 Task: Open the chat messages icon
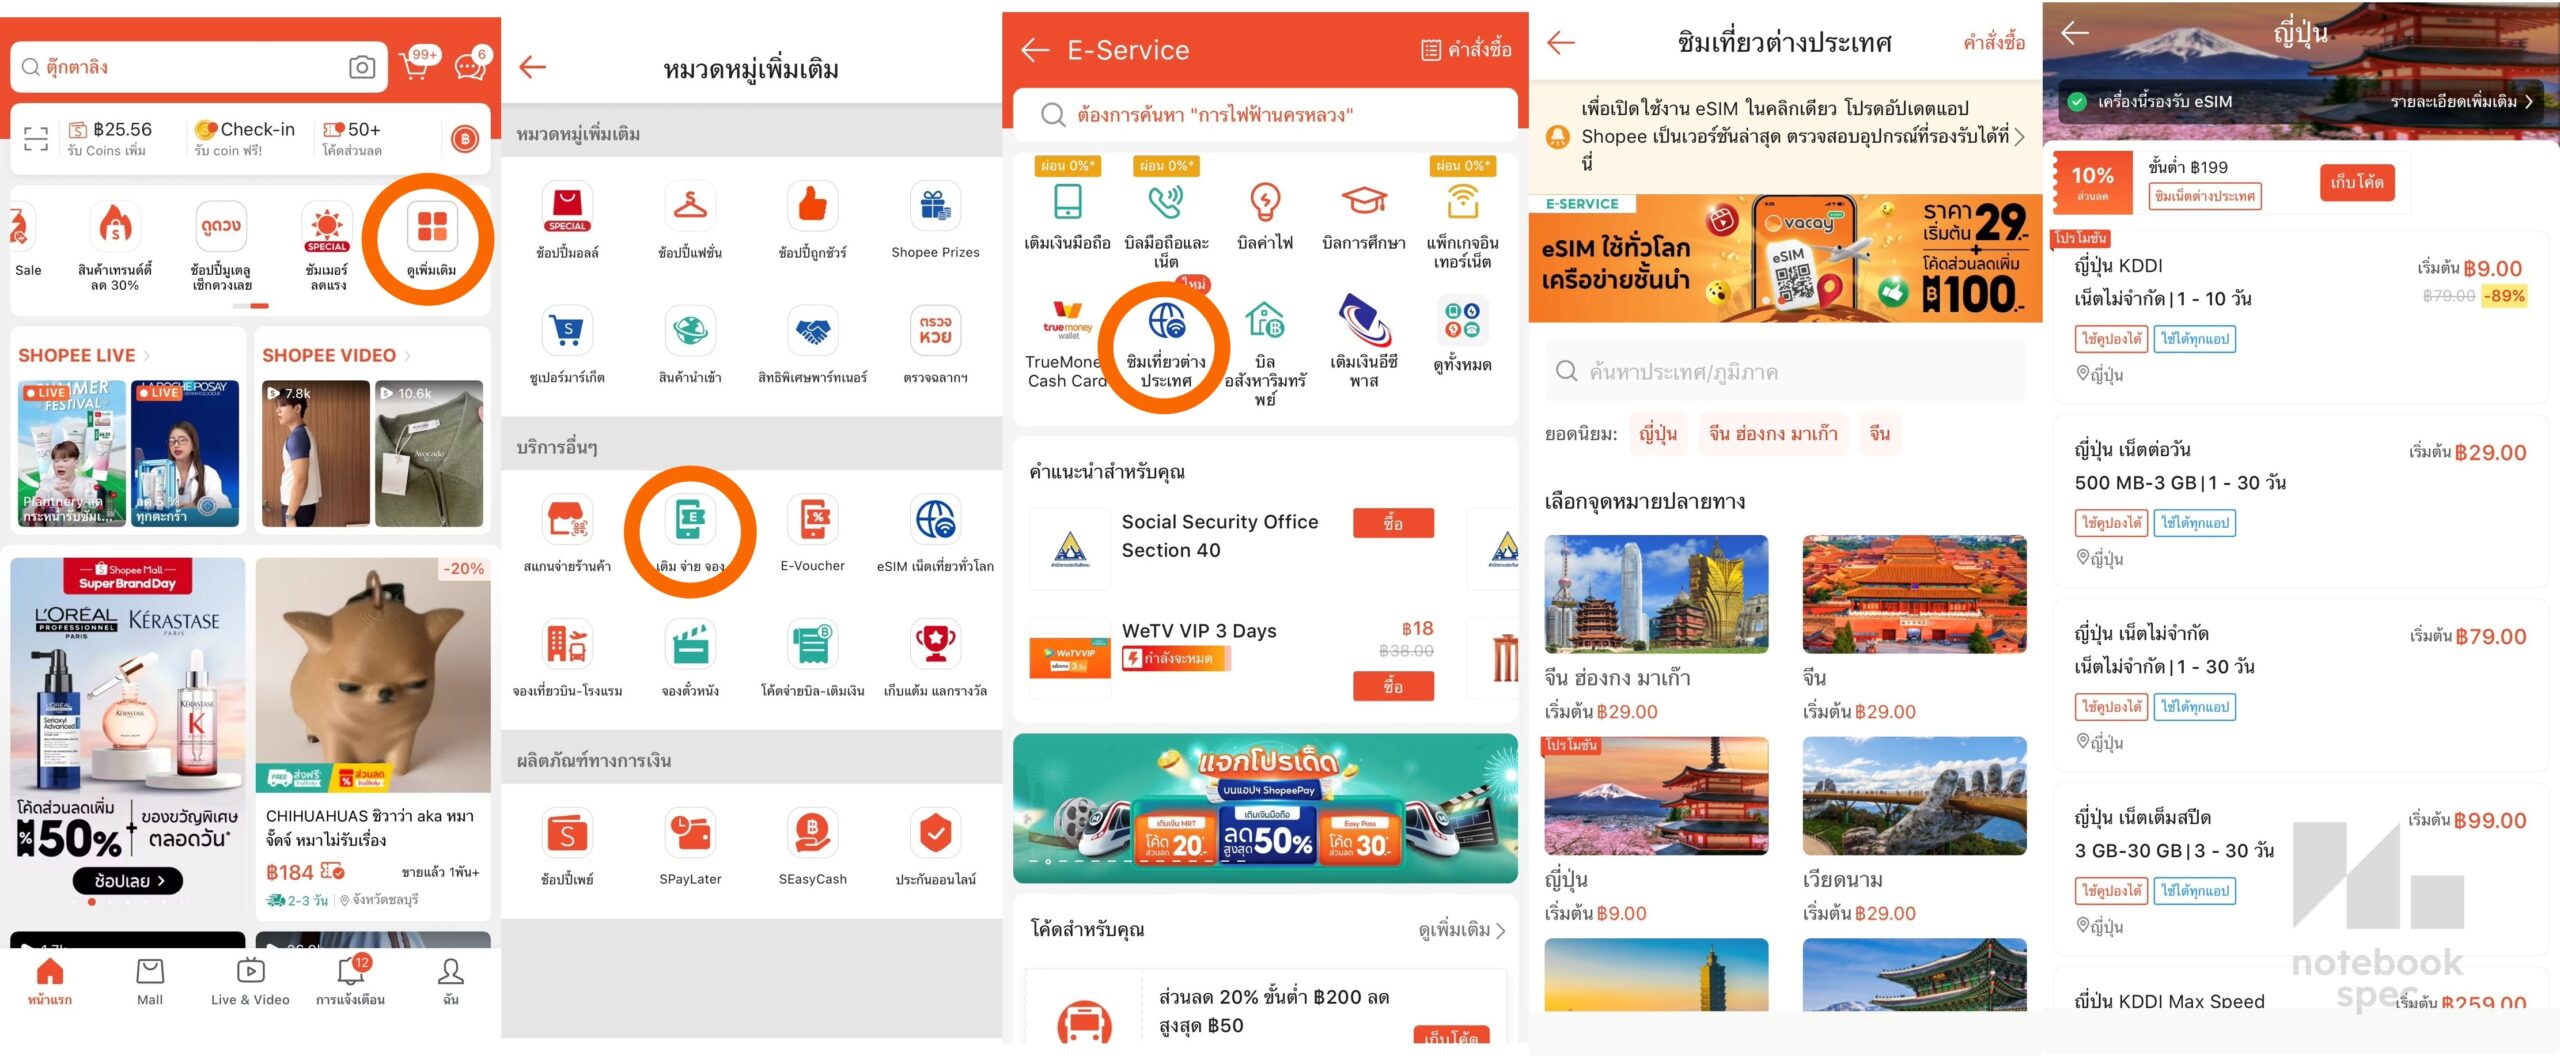click(x=469, y=67)
